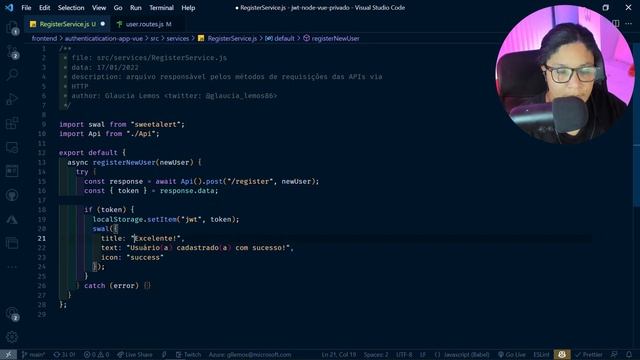The image size is (640, 360).
Task: Click the webcam overlay thumbnail
Action: coord(564,75)
